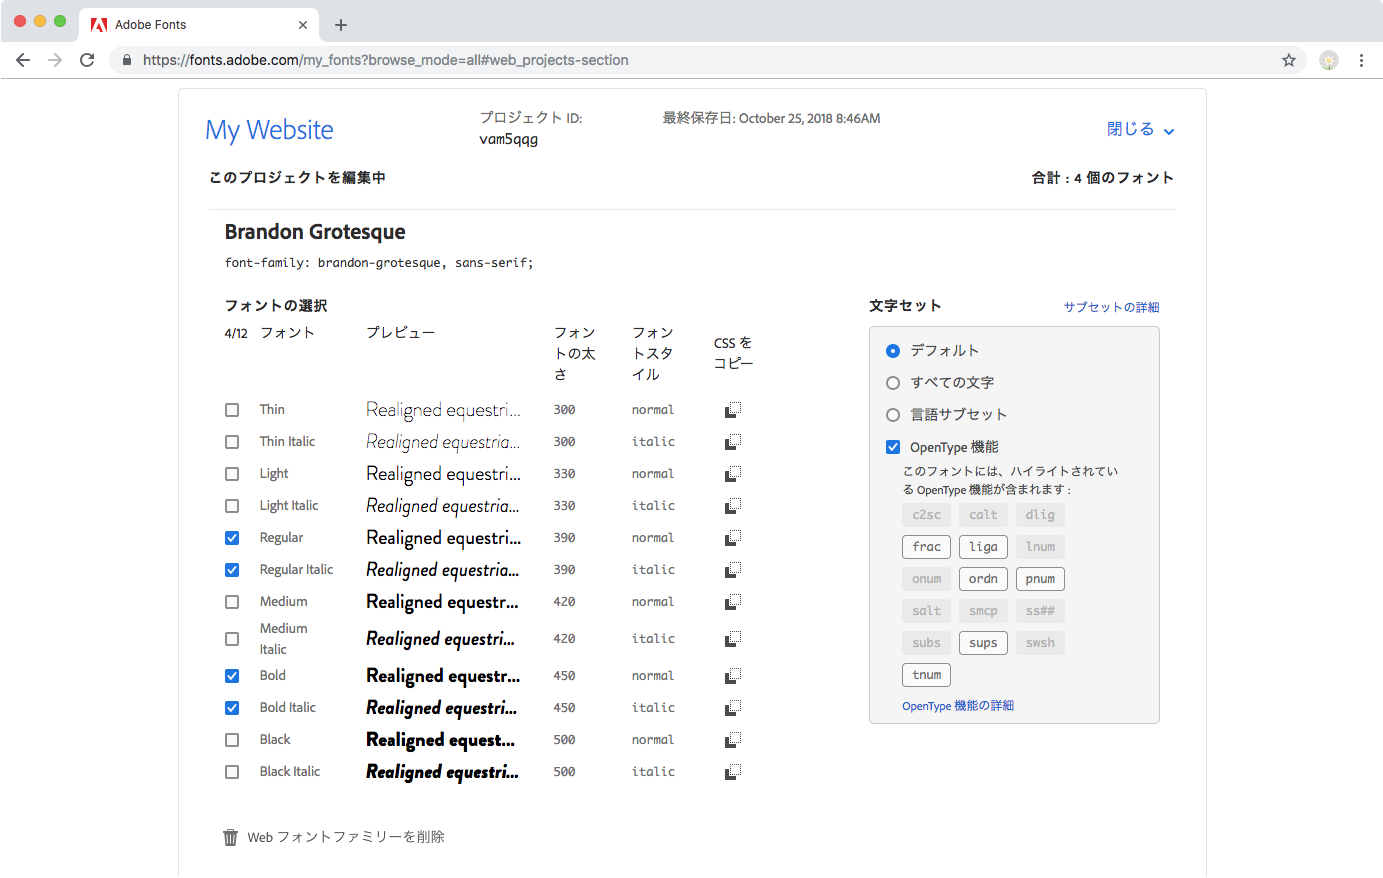
Task: Copy CSS for Regular Italic
Action: pos(733,570)
